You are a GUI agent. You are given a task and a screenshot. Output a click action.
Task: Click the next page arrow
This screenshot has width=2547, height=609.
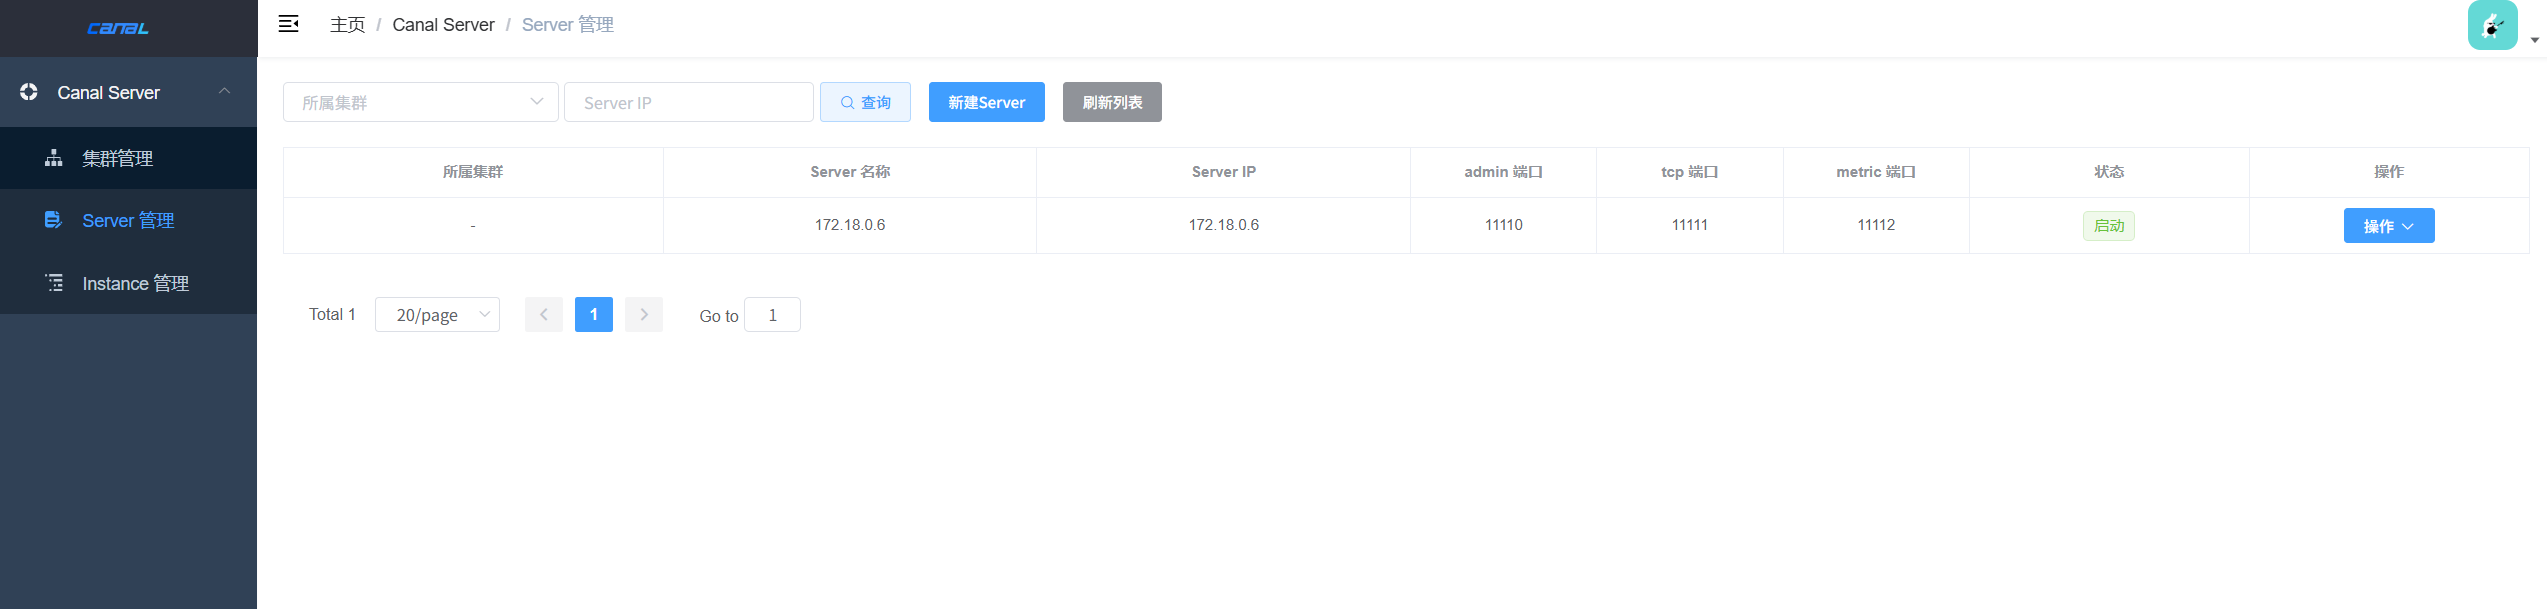click(x=644, y=314)
